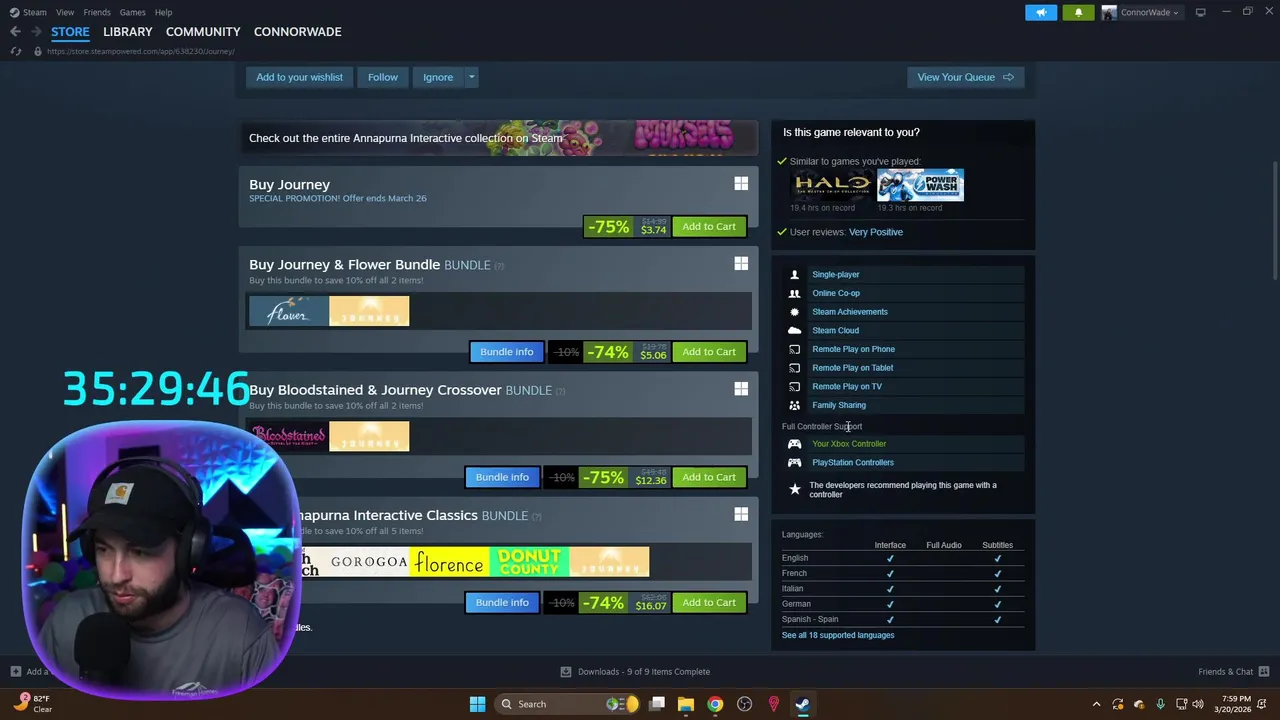Click the Remote Play on TV cast icon

(x=794, y=386)
